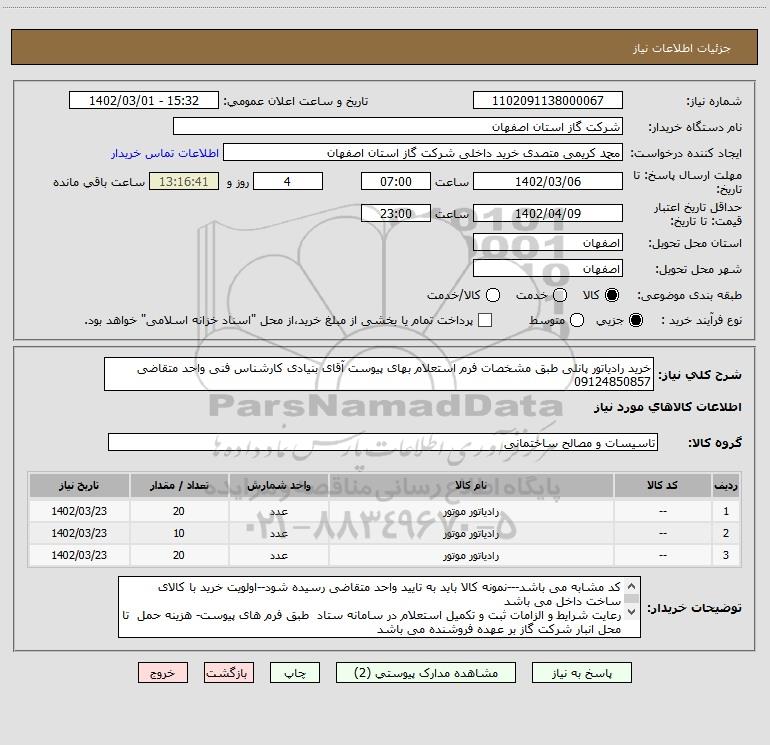Click the price validity date 1402/04/09

coord(548,214)
